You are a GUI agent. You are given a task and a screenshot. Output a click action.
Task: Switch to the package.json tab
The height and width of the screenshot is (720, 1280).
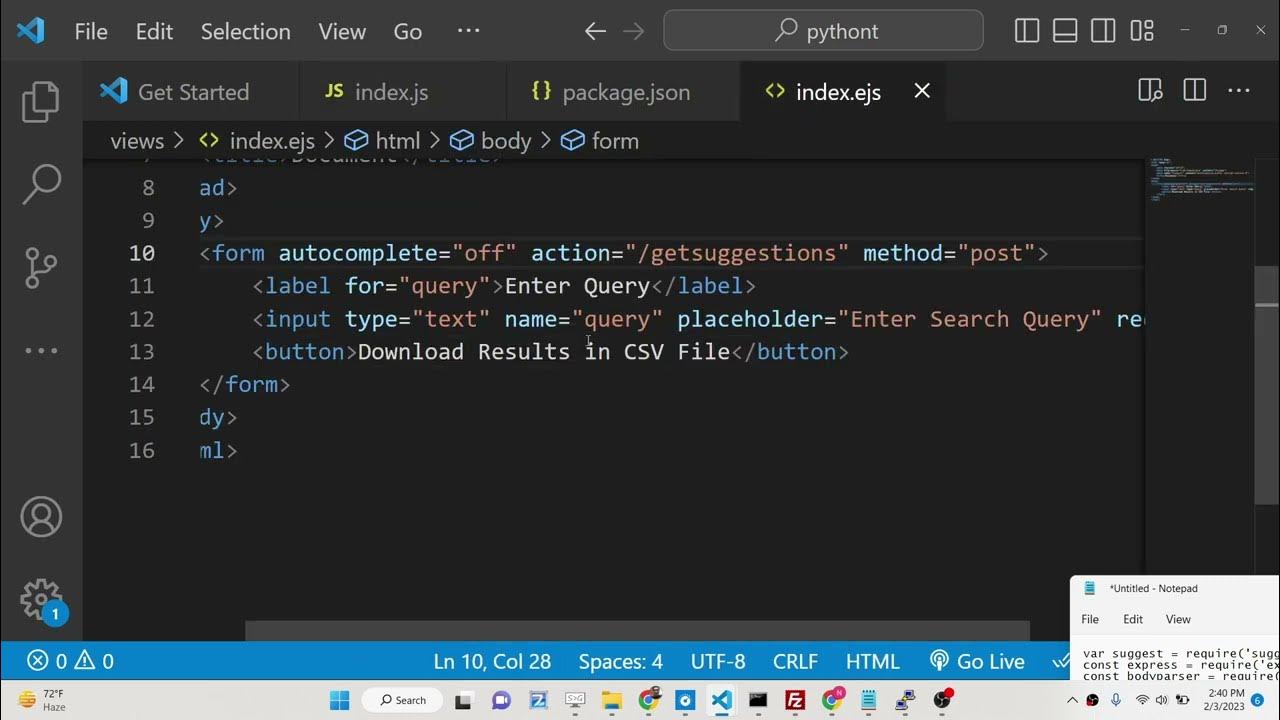tap(625, 92)
